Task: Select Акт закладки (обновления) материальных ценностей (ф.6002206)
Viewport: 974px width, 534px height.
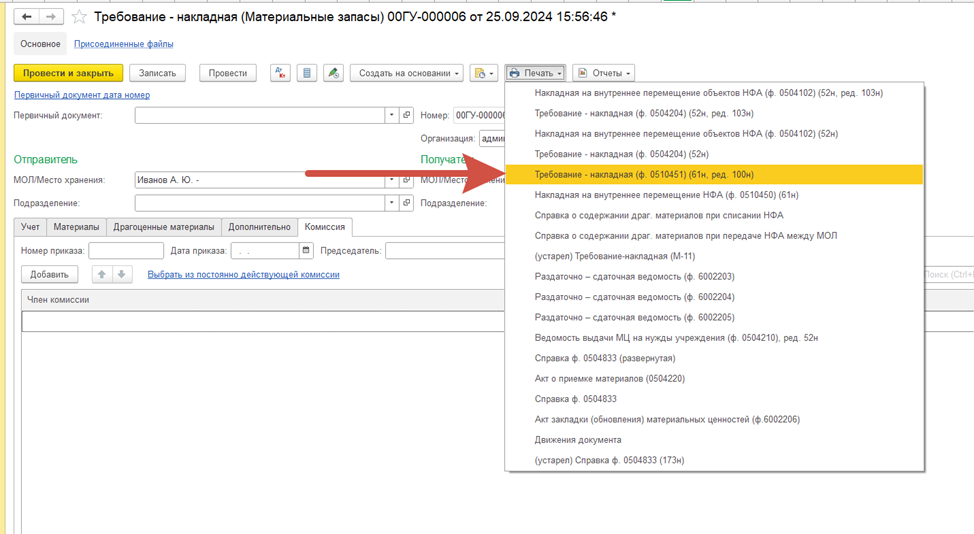Action: [x=714, y=419]
